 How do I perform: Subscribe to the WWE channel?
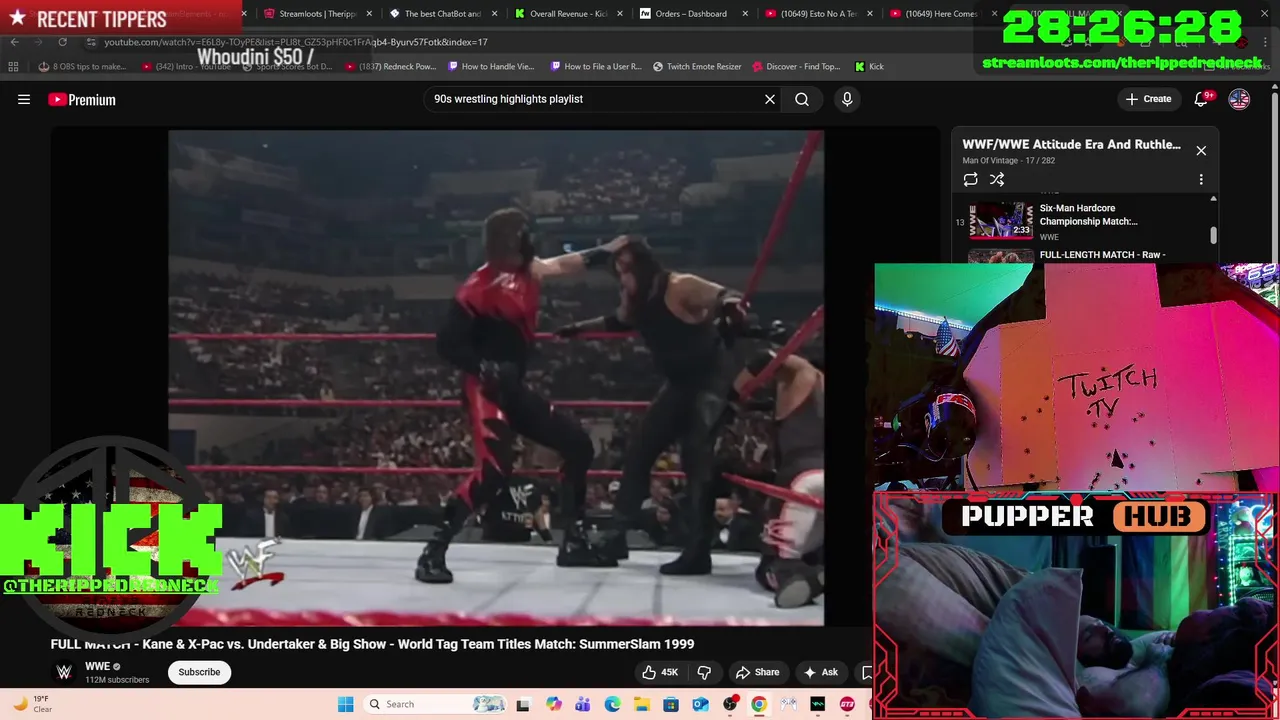coord(199,672)
